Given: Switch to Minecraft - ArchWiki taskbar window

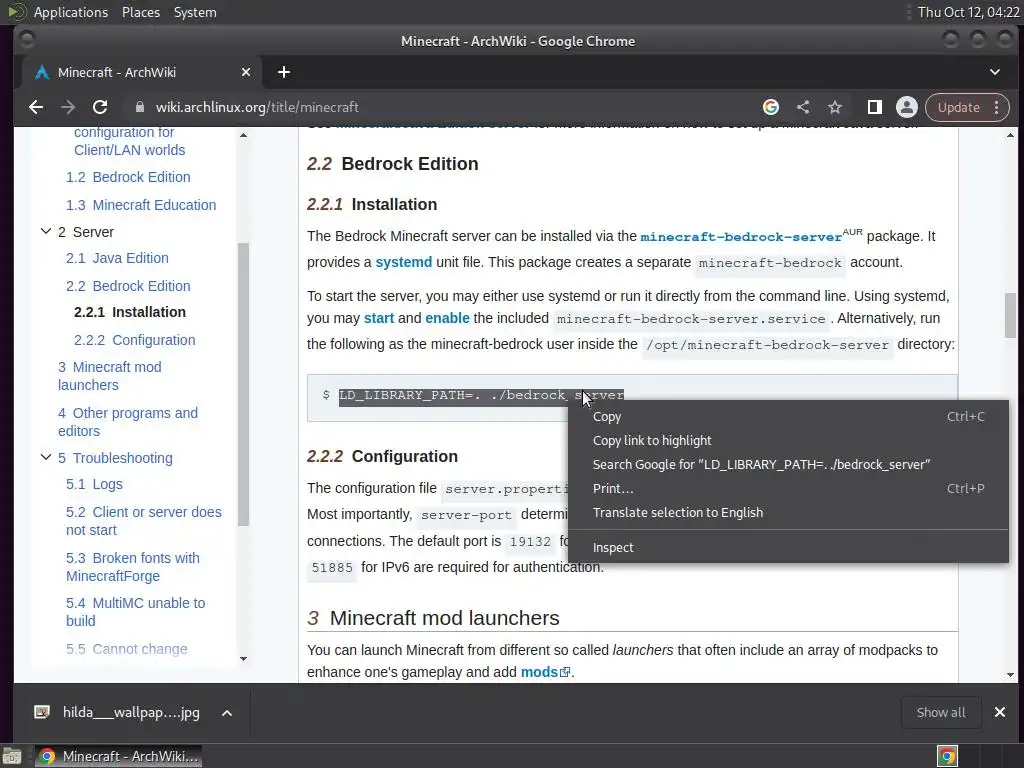Looking at the screenshot, I should click(118, 757).
